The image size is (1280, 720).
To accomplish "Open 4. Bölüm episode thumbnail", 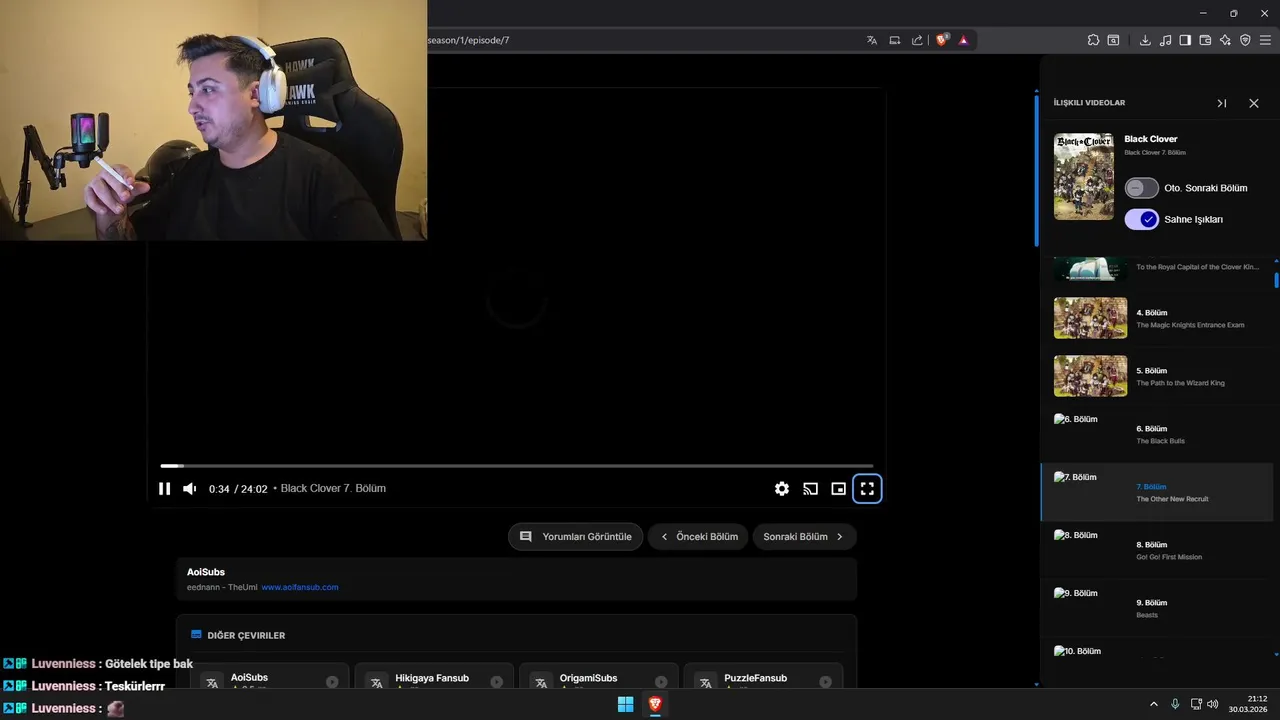I will coord(1090,318).
